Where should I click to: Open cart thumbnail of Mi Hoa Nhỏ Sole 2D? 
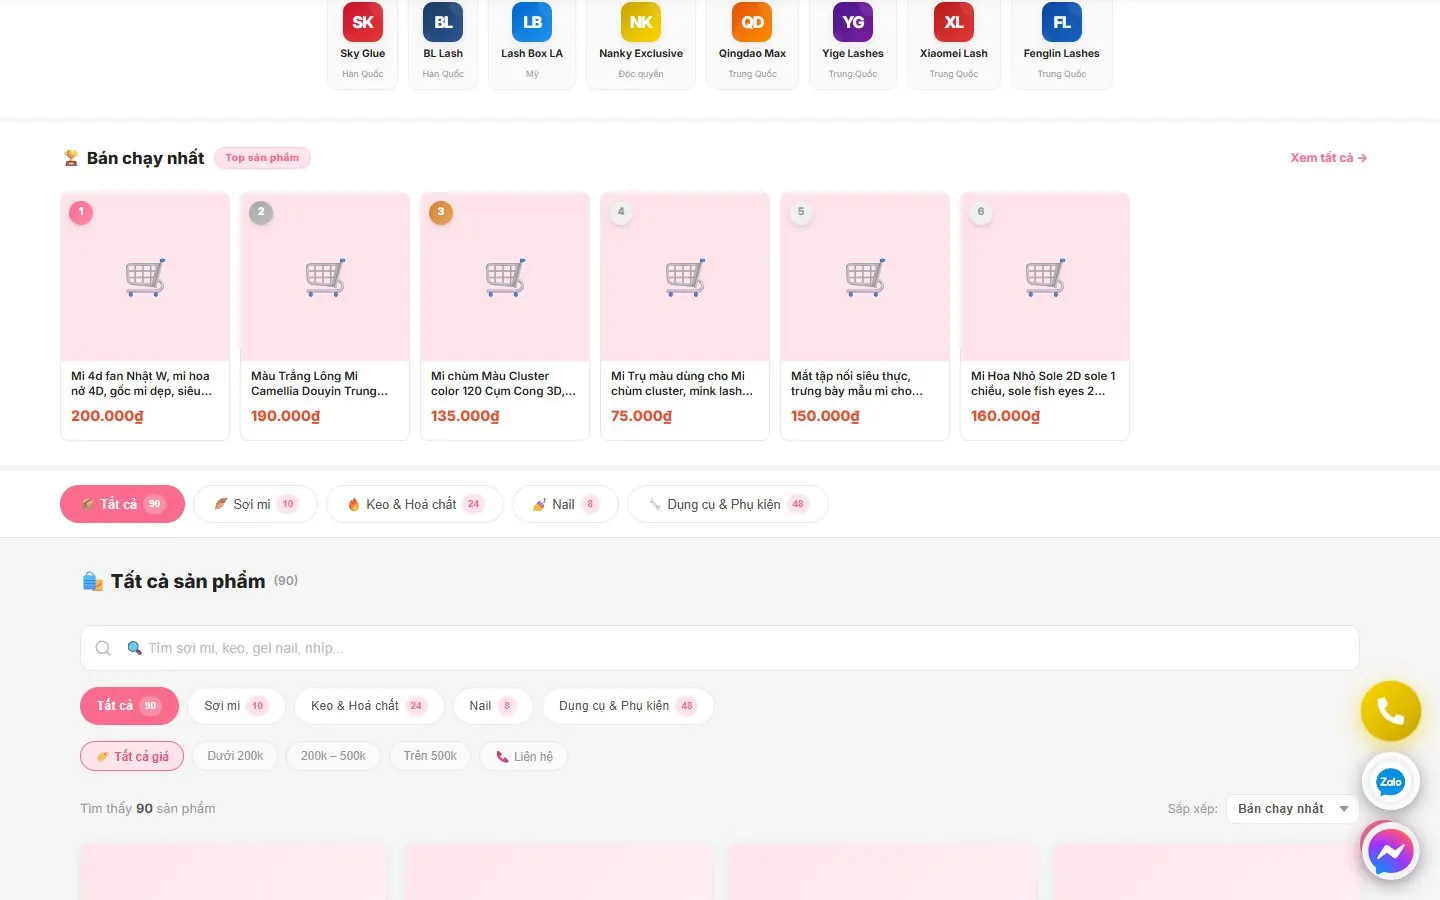point(1045,277)
